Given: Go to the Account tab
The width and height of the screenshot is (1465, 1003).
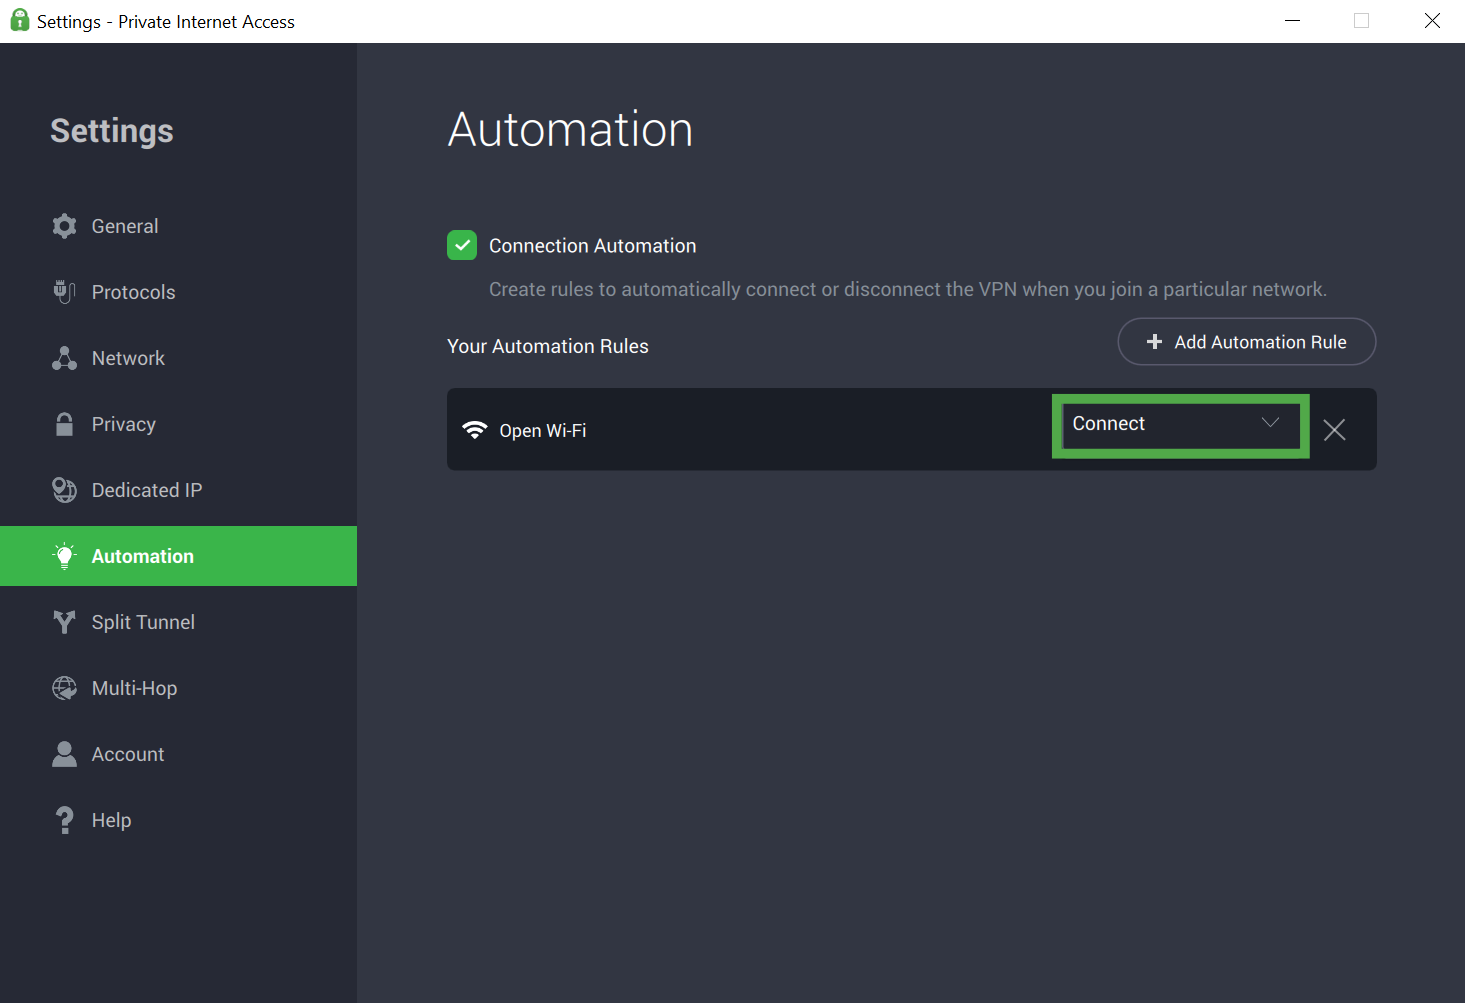Looking at the screenshot, I should 178,754.
